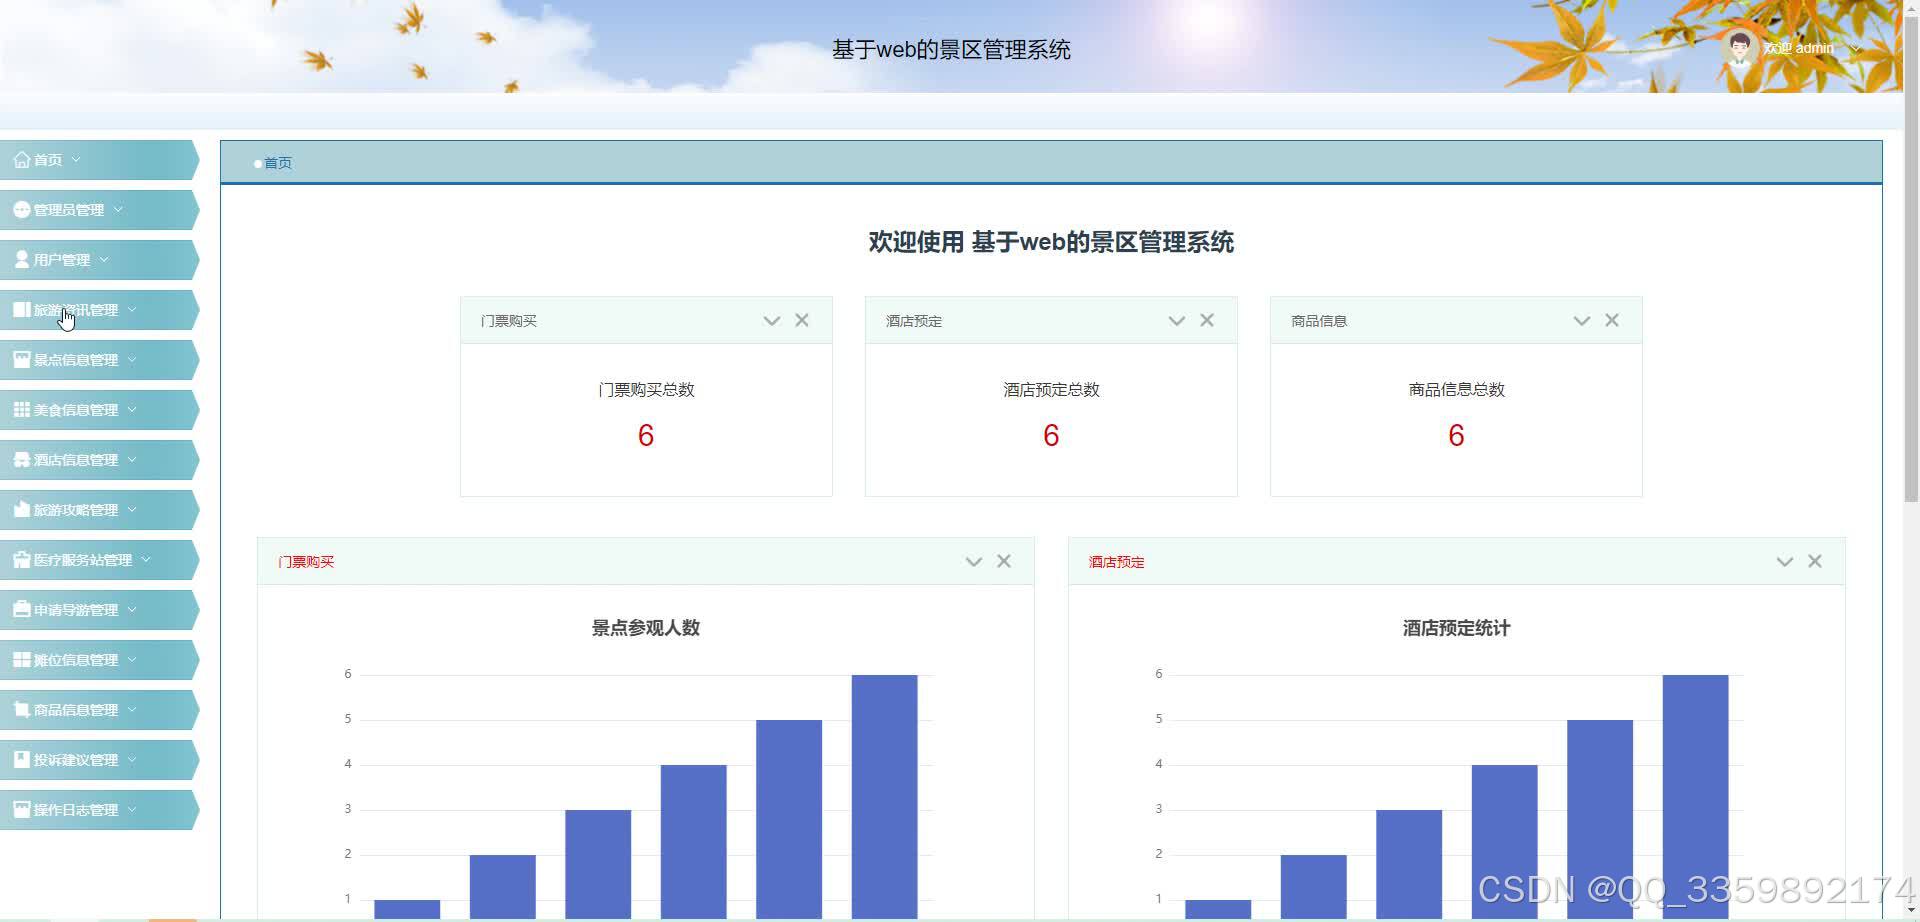The image size is (1920, 922).
Task: Expand the 管理员管理 menu chevron
Action: pyautogui.click(x=118, y=210)
